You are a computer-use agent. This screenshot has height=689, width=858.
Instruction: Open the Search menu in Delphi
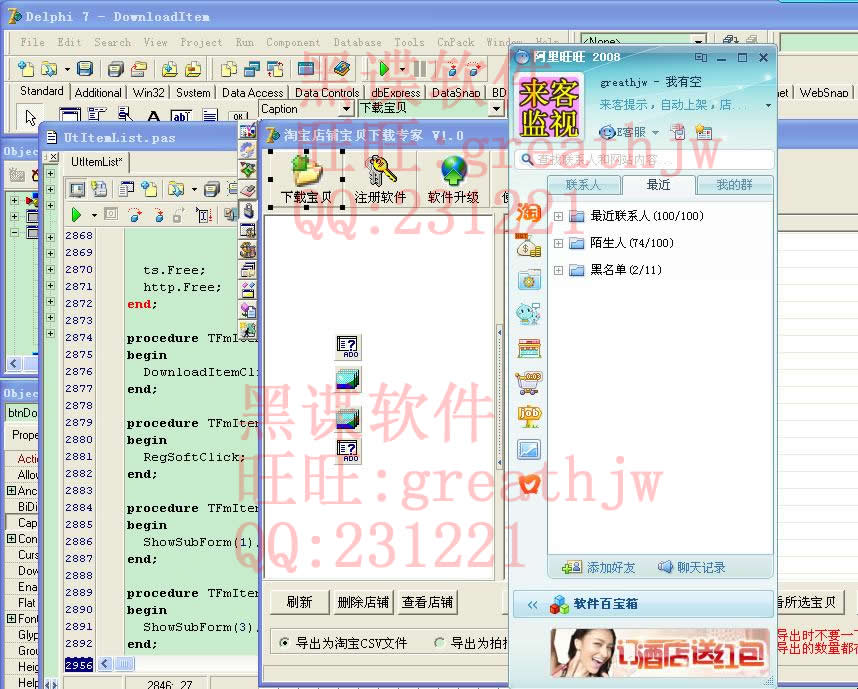[112, 42]
